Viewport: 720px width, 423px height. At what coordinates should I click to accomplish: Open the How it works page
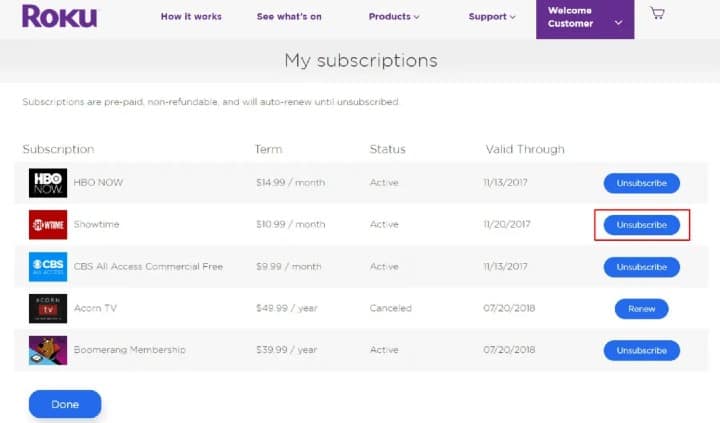tap(191, 17)
